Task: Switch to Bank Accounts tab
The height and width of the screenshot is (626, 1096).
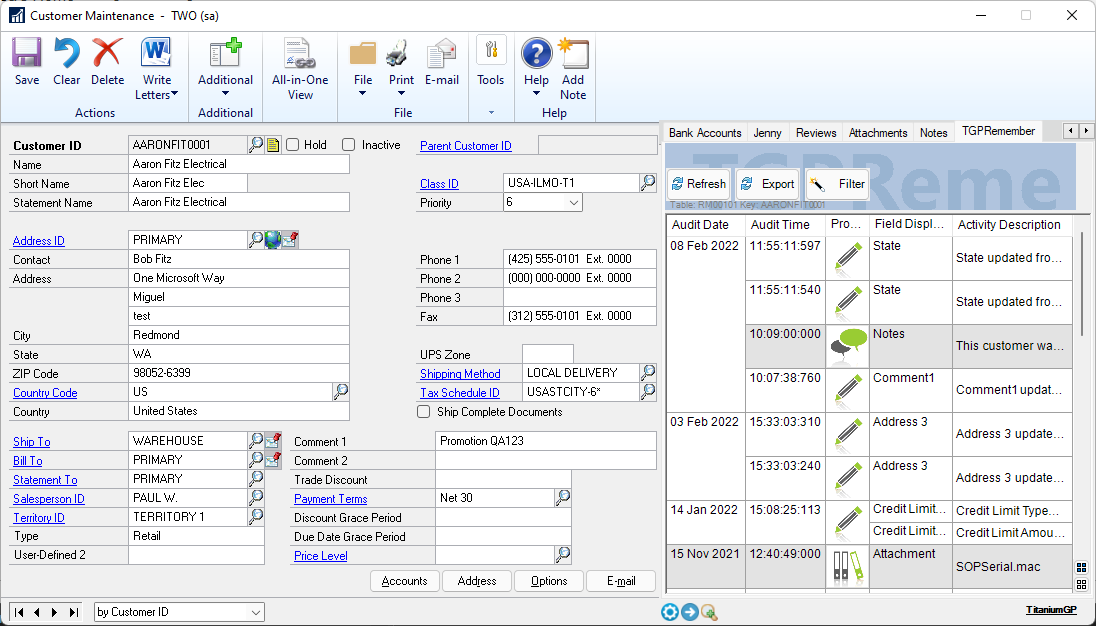Action: [x=705, y=132]
